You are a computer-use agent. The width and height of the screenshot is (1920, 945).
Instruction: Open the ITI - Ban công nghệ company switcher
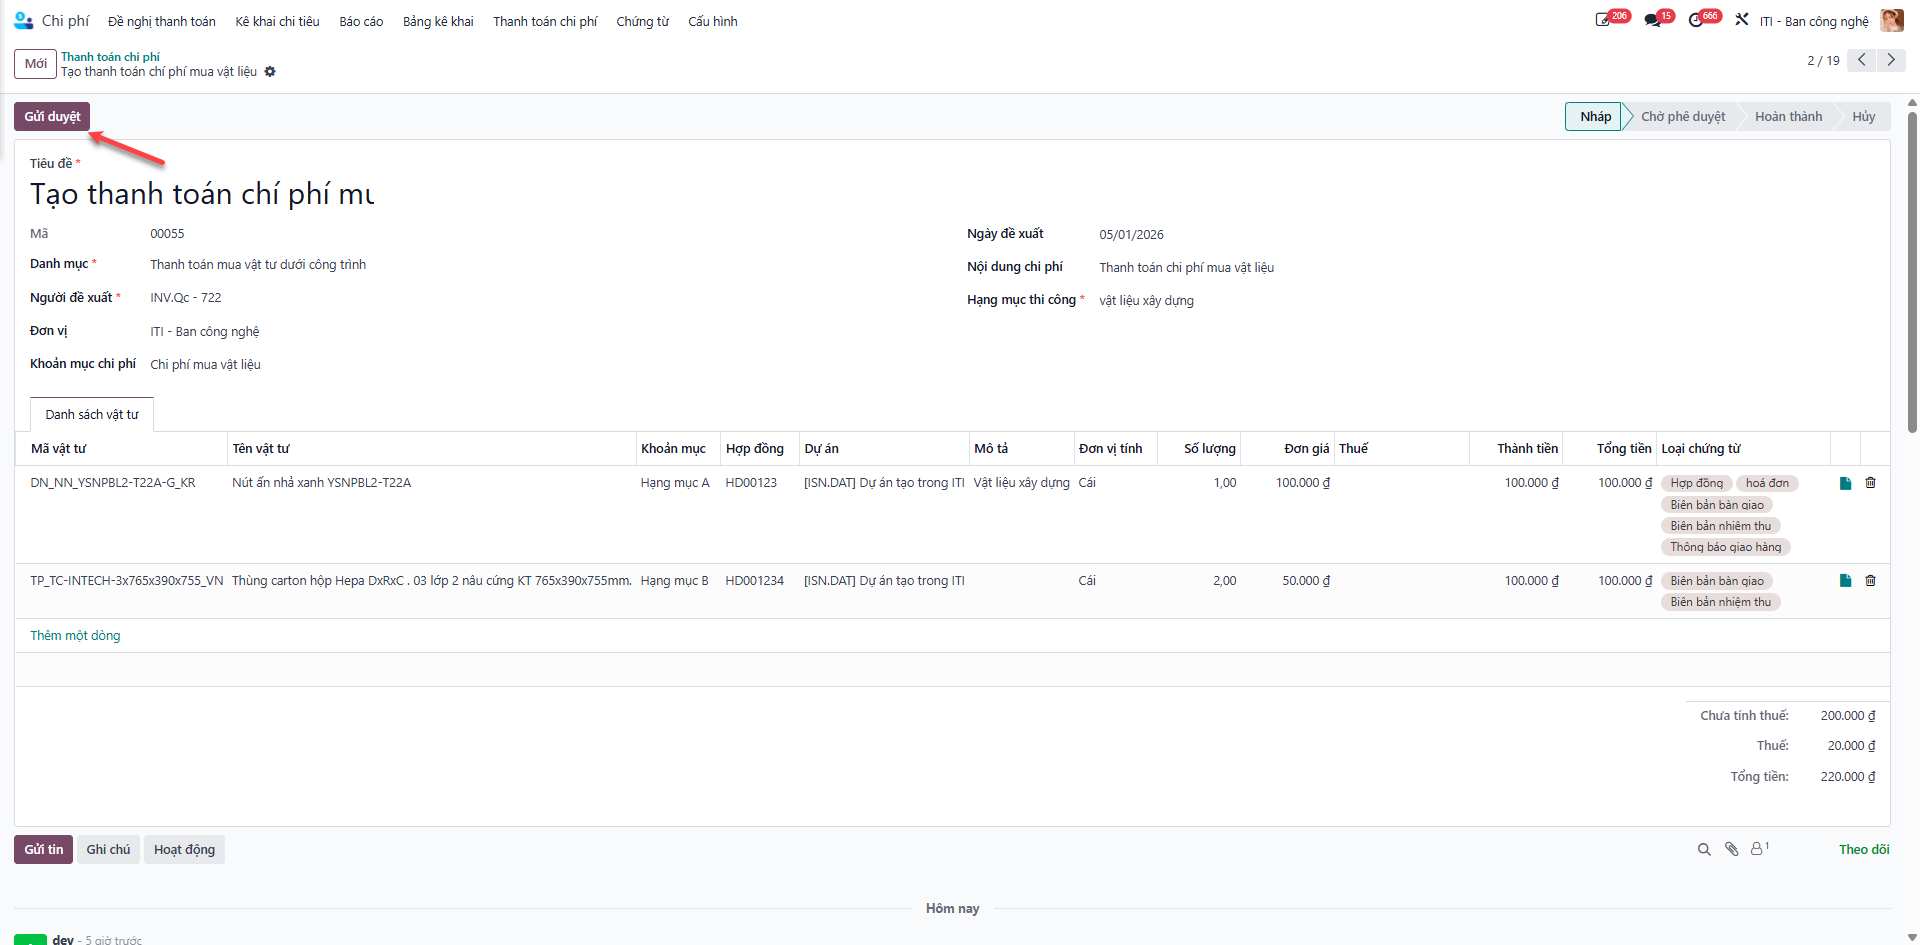click(1814, 21)
